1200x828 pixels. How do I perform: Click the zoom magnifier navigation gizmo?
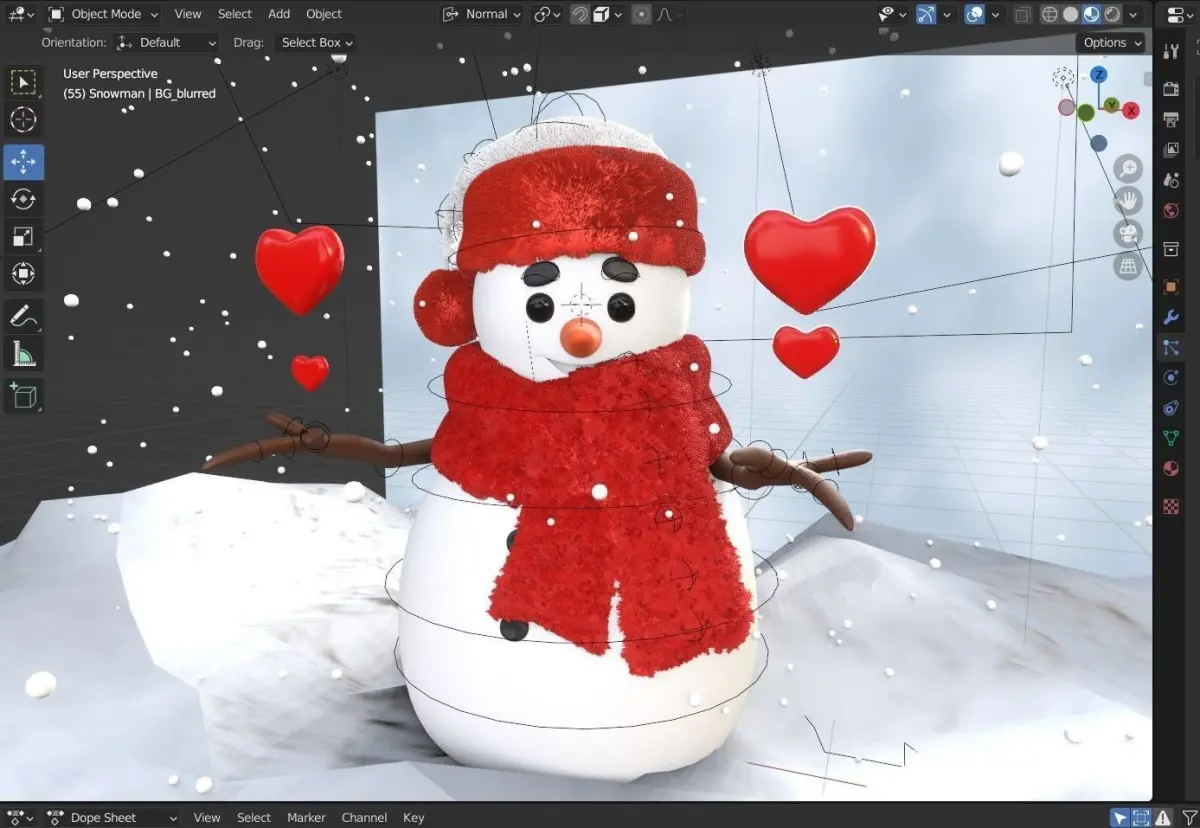tap(1128, 168)
